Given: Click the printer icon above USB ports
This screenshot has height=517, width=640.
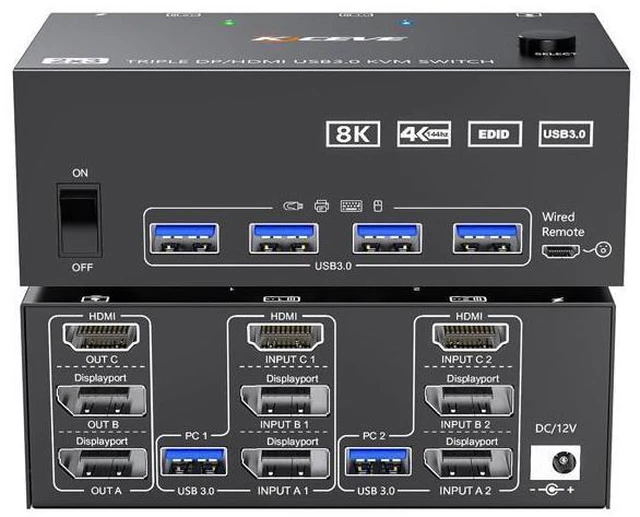Looking at the screenshot, I should 322,206.
